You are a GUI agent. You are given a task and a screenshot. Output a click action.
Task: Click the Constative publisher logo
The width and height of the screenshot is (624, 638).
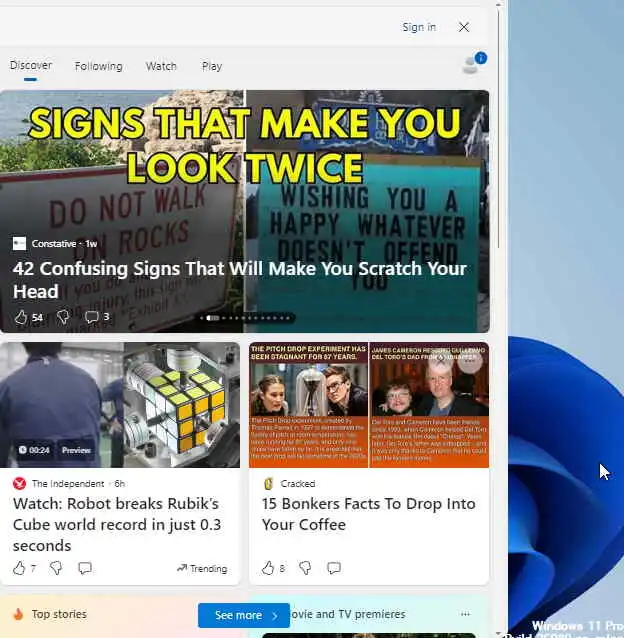(19, 244)
